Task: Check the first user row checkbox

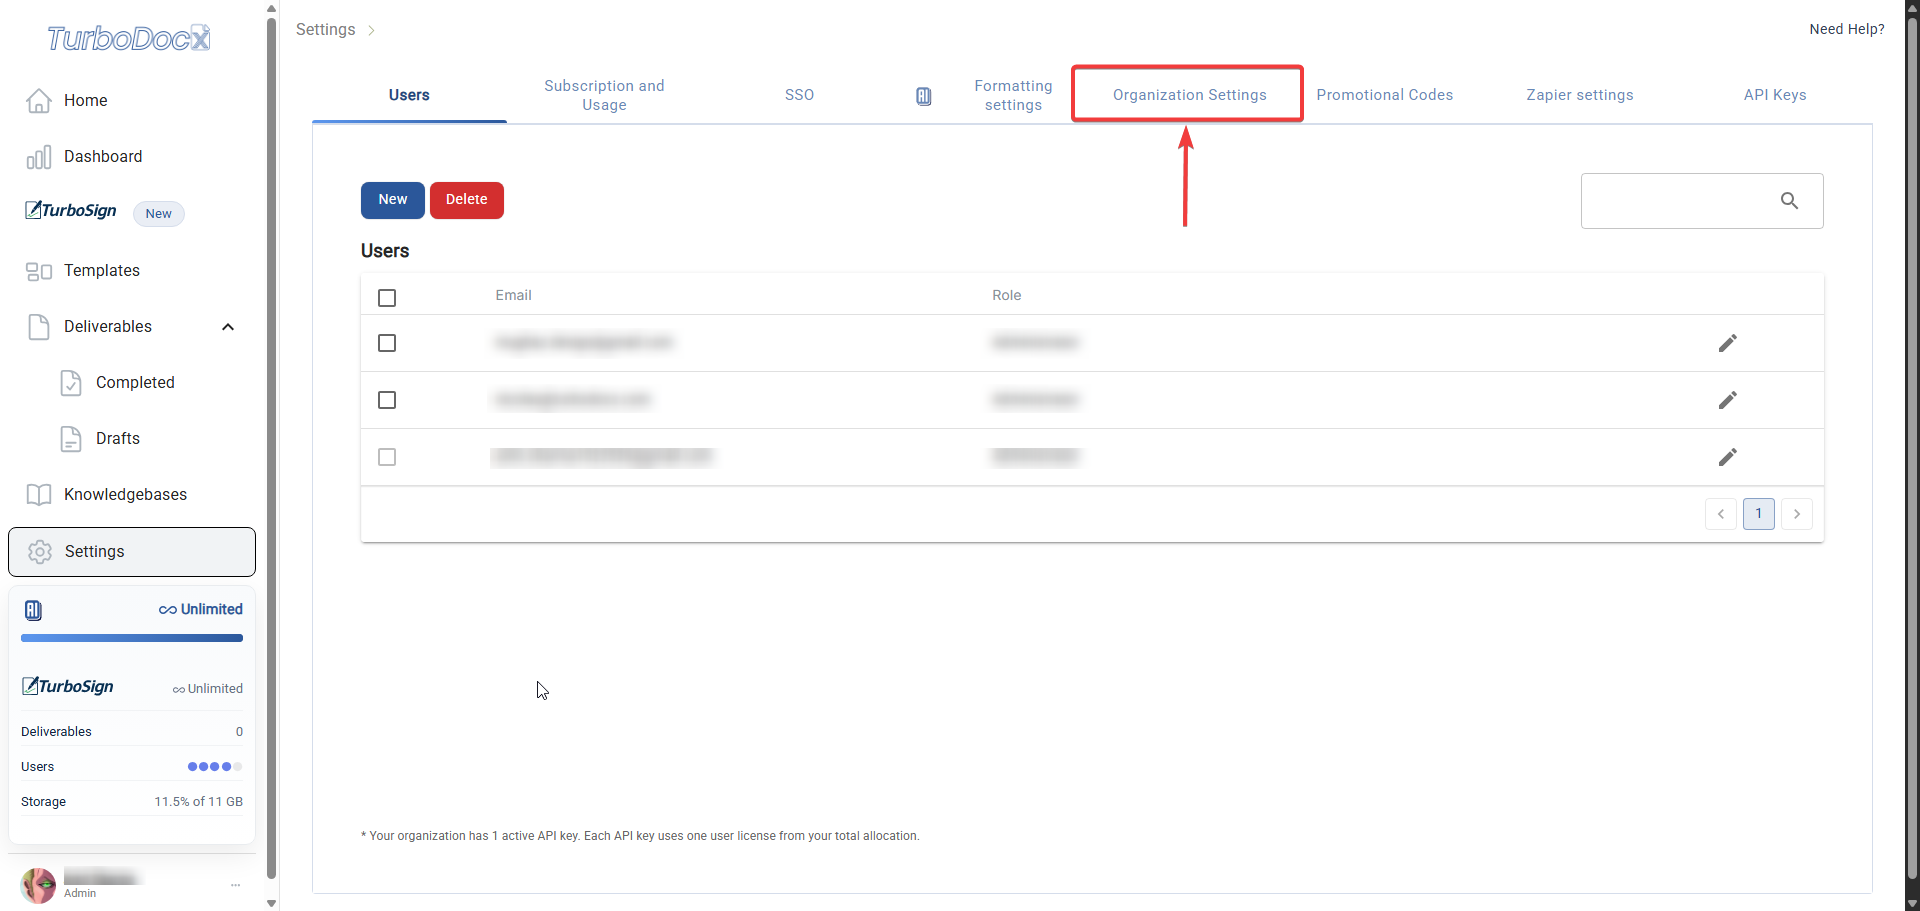Action: click(387, 343)
